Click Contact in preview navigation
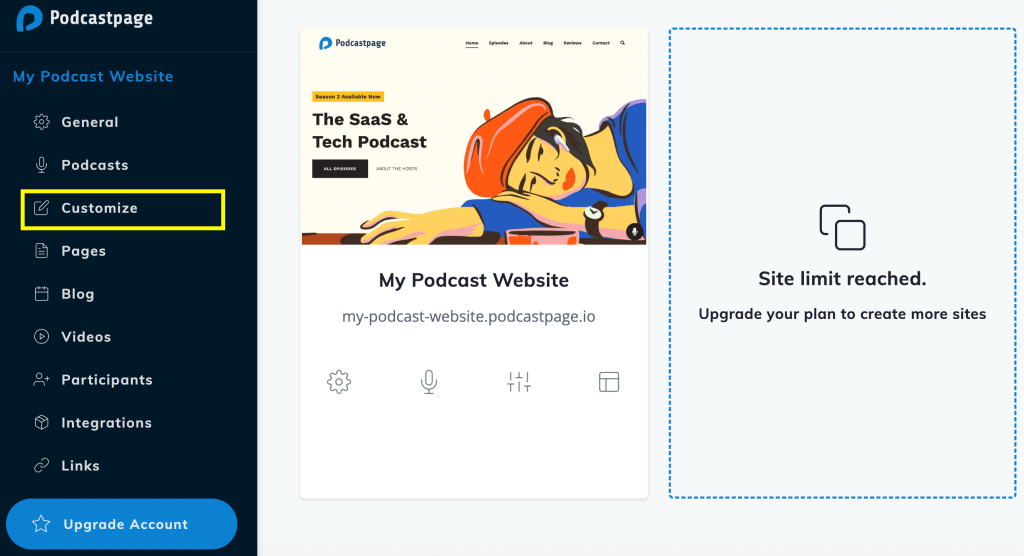 [601, 43]
